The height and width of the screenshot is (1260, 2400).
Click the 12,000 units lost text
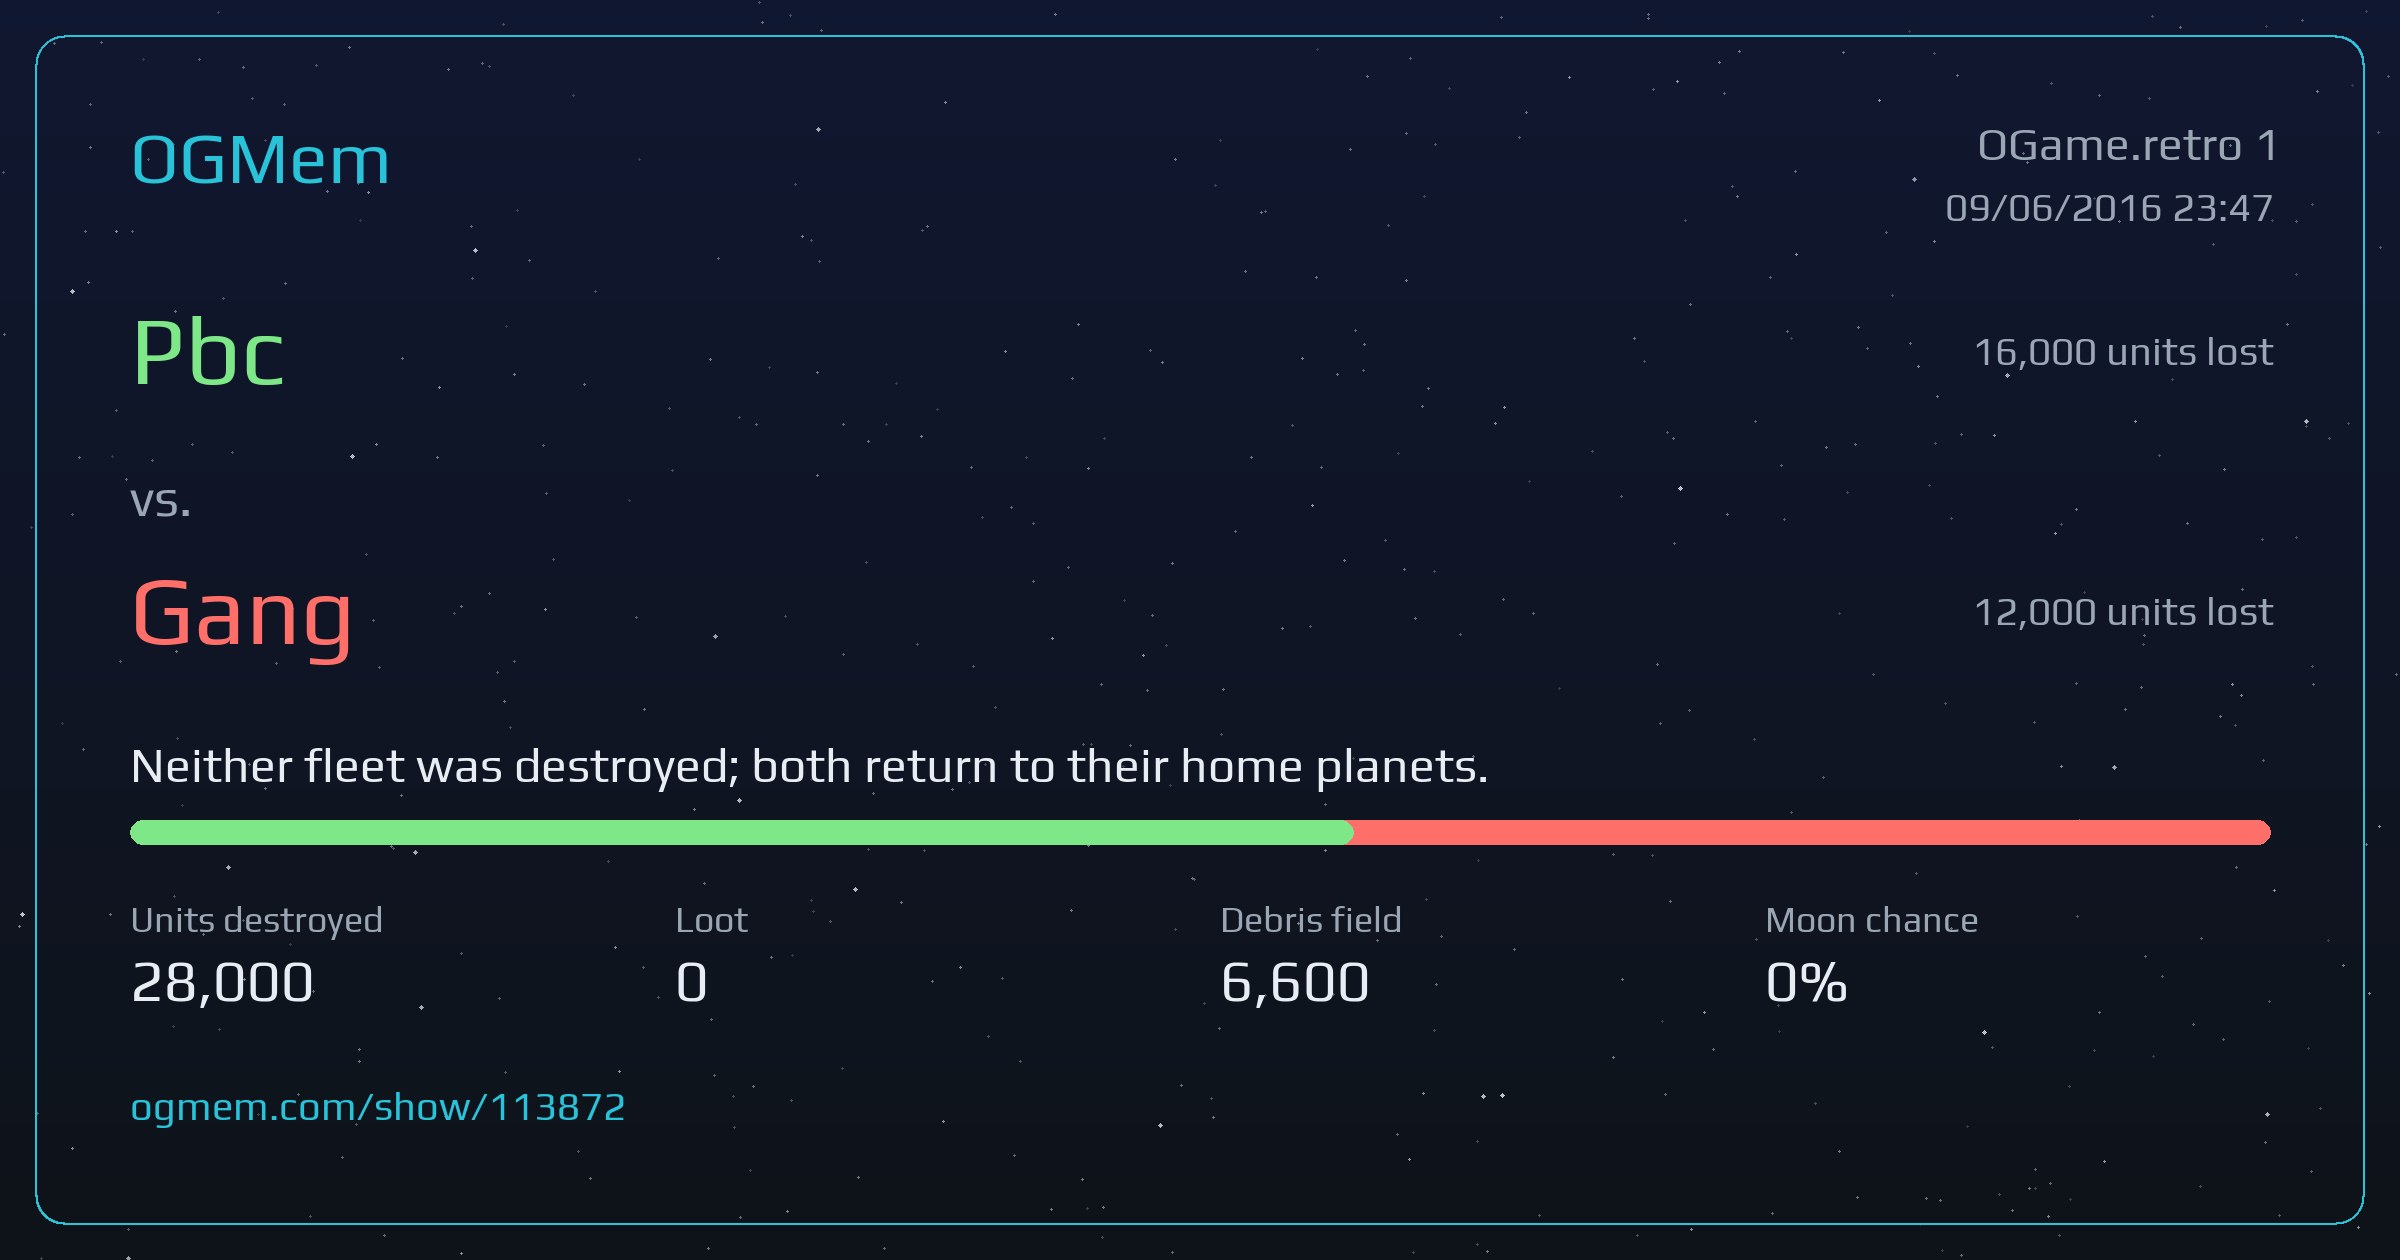tap(2123, 612)
